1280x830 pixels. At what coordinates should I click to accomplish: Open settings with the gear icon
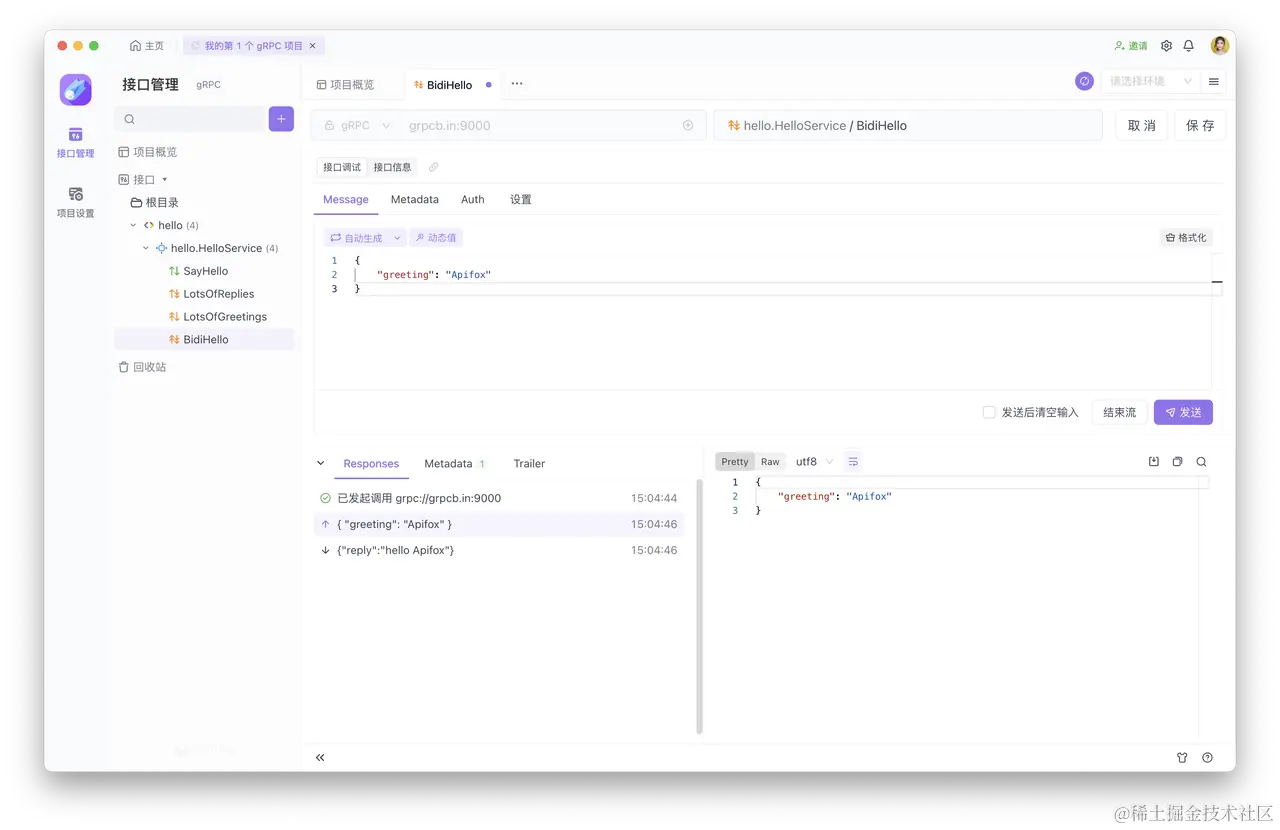coord(1166,45)
